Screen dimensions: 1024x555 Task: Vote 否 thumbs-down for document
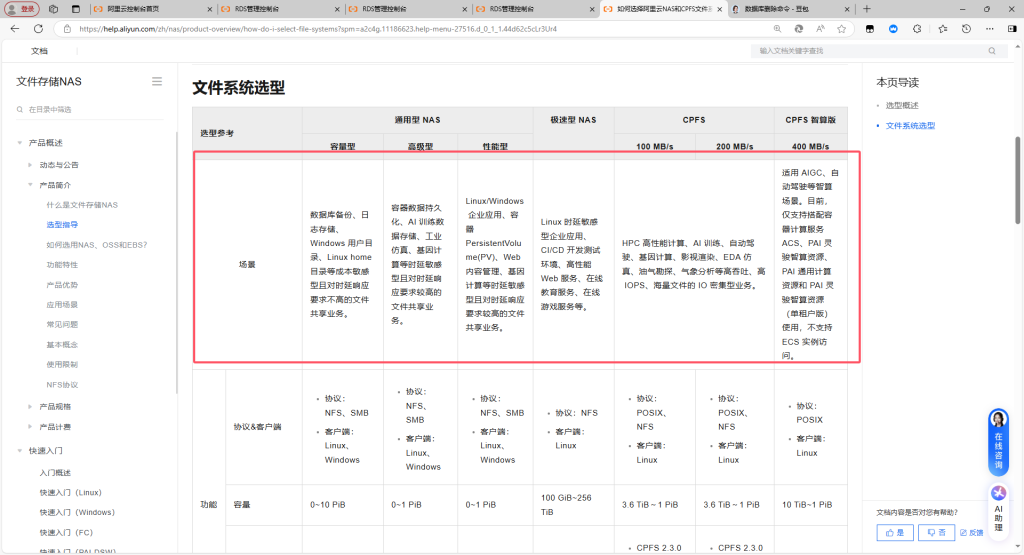(936, 533)
